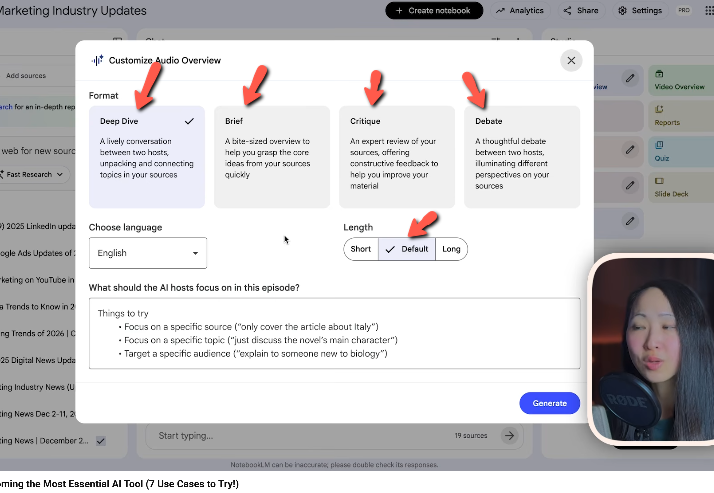Open the Share dialog
714x493 pixels.
click(x=581, y=10)
